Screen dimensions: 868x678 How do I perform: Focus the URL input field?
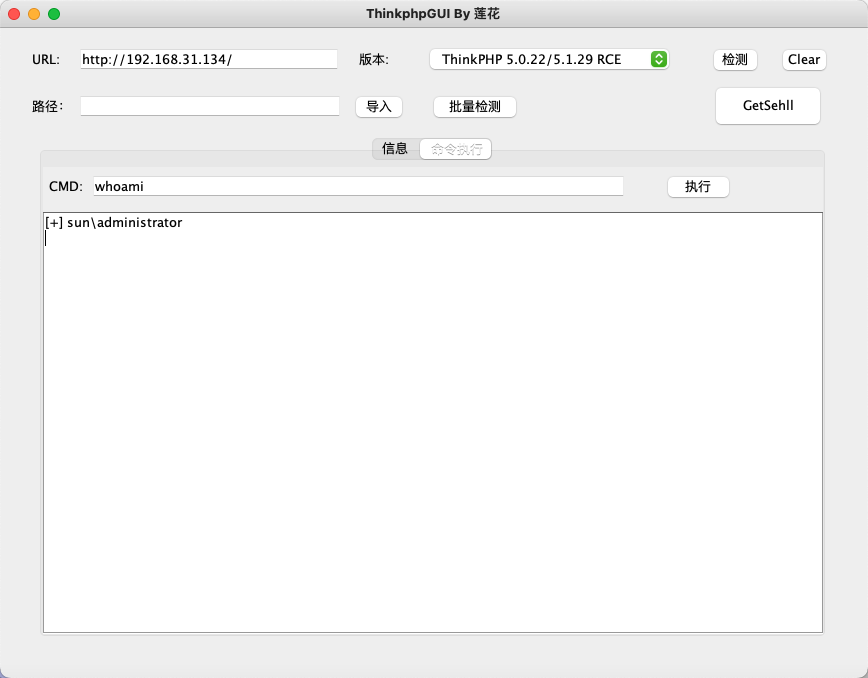(209, 59)
